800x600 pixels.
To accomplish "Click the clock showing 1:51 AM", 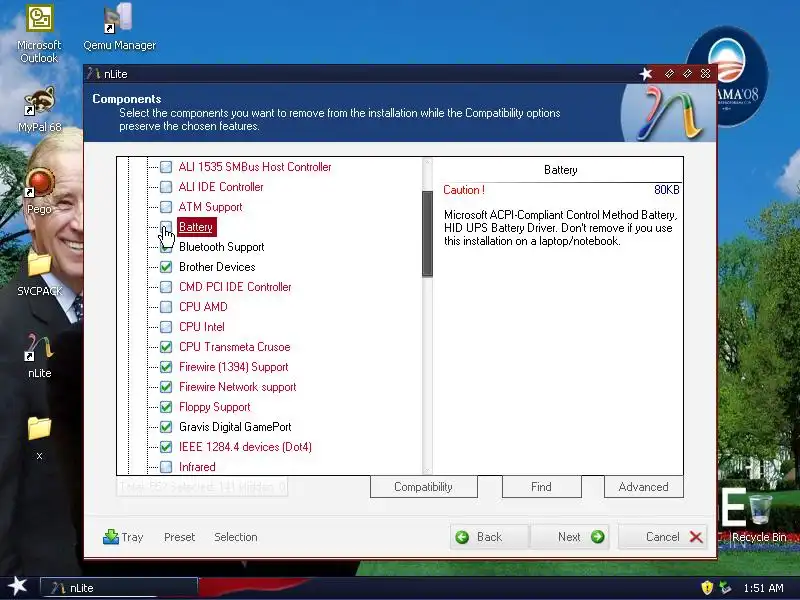I will (763, 588).
